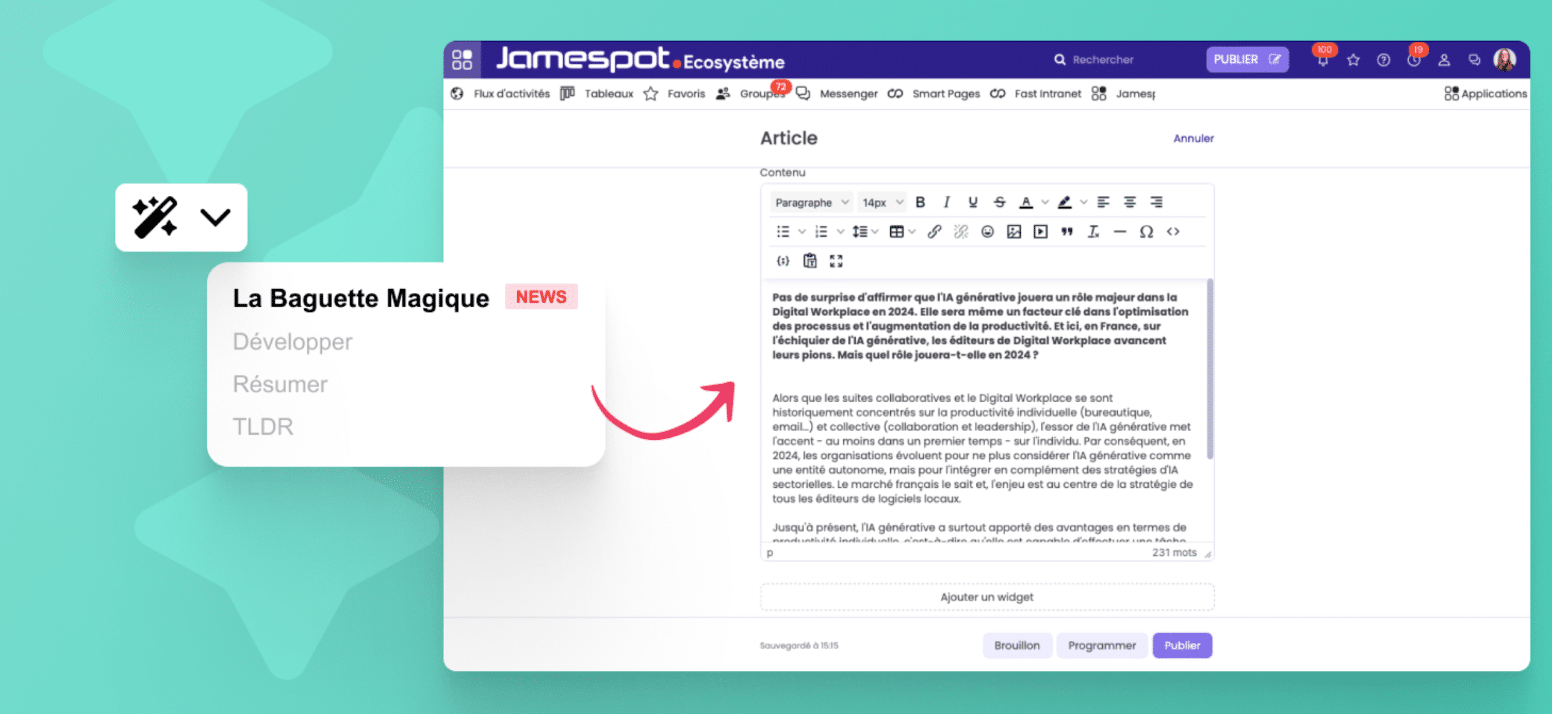Image resolution: width=1552 pixels, height=714 pixels.
Task: Paste as text using clipboard icon
Action: tap(810, 261)
